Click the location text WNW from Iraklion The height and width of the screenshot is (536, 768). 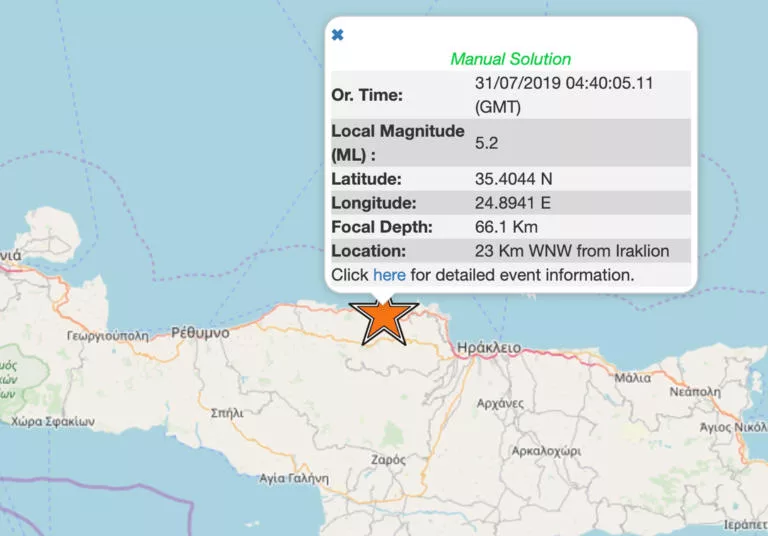coord(571,251)
